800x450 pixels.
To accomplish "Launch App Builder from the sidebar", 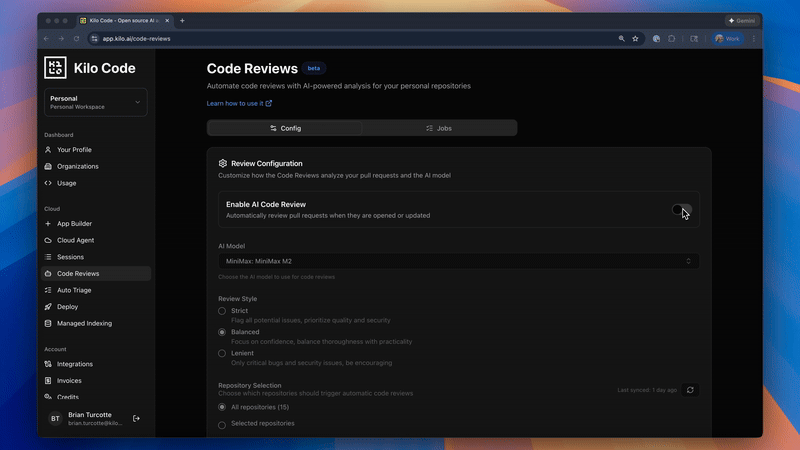I will [x=74, y=223].
